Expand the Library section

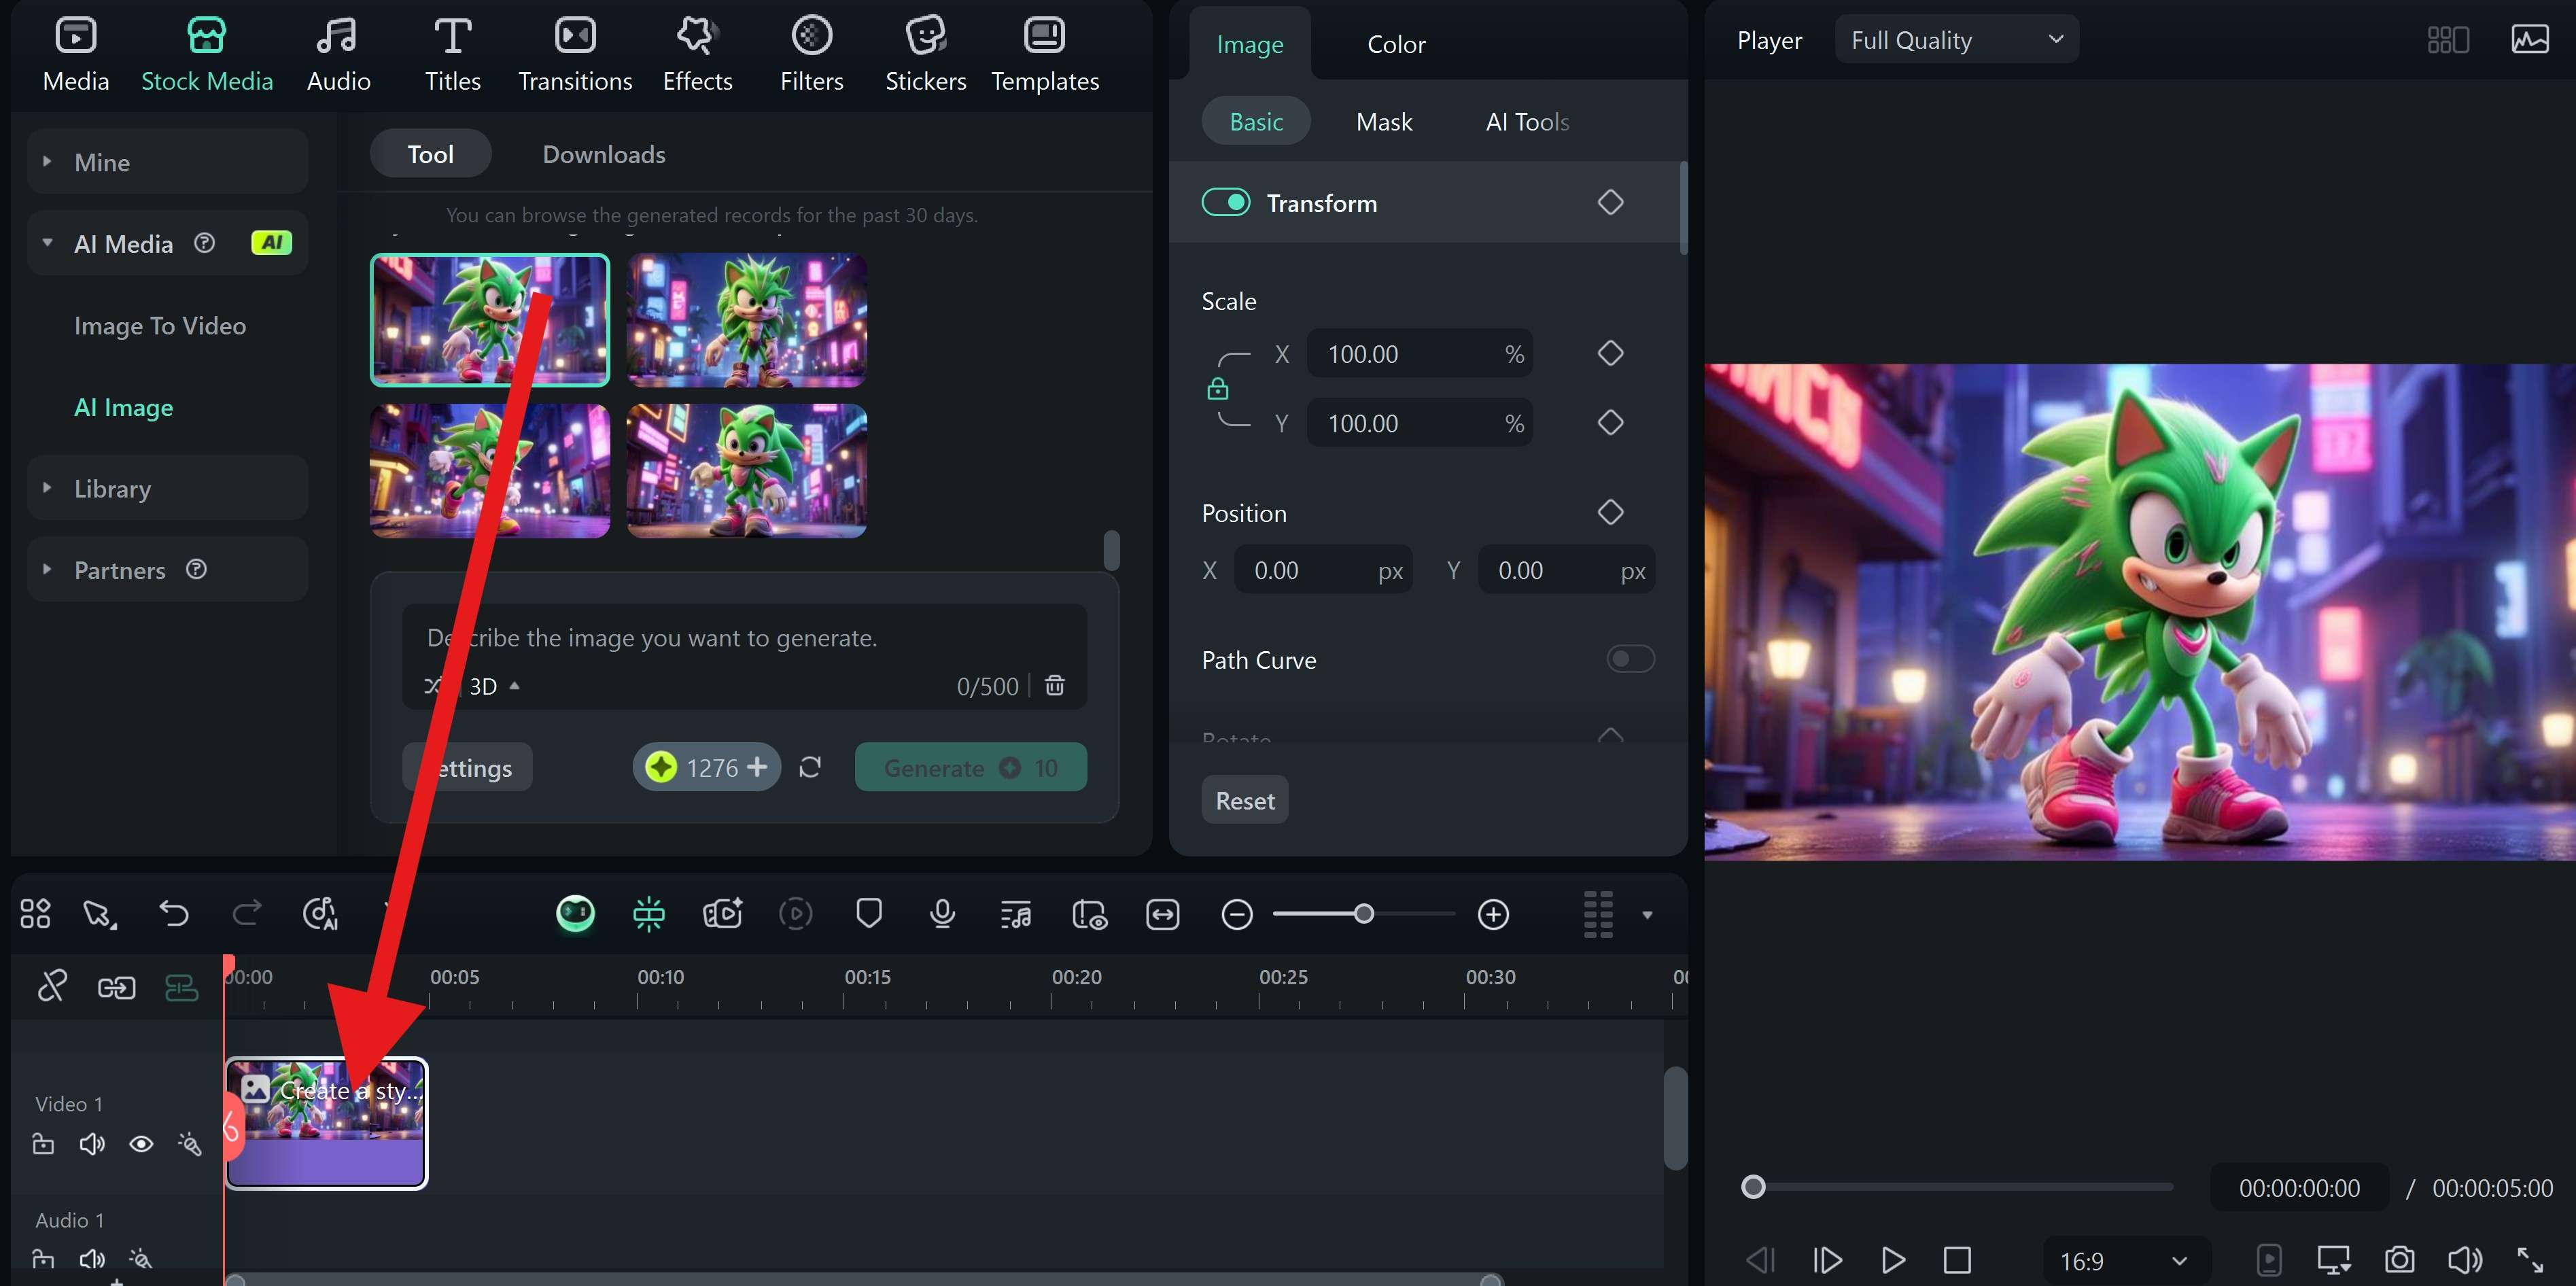click(x=47, y=488)
